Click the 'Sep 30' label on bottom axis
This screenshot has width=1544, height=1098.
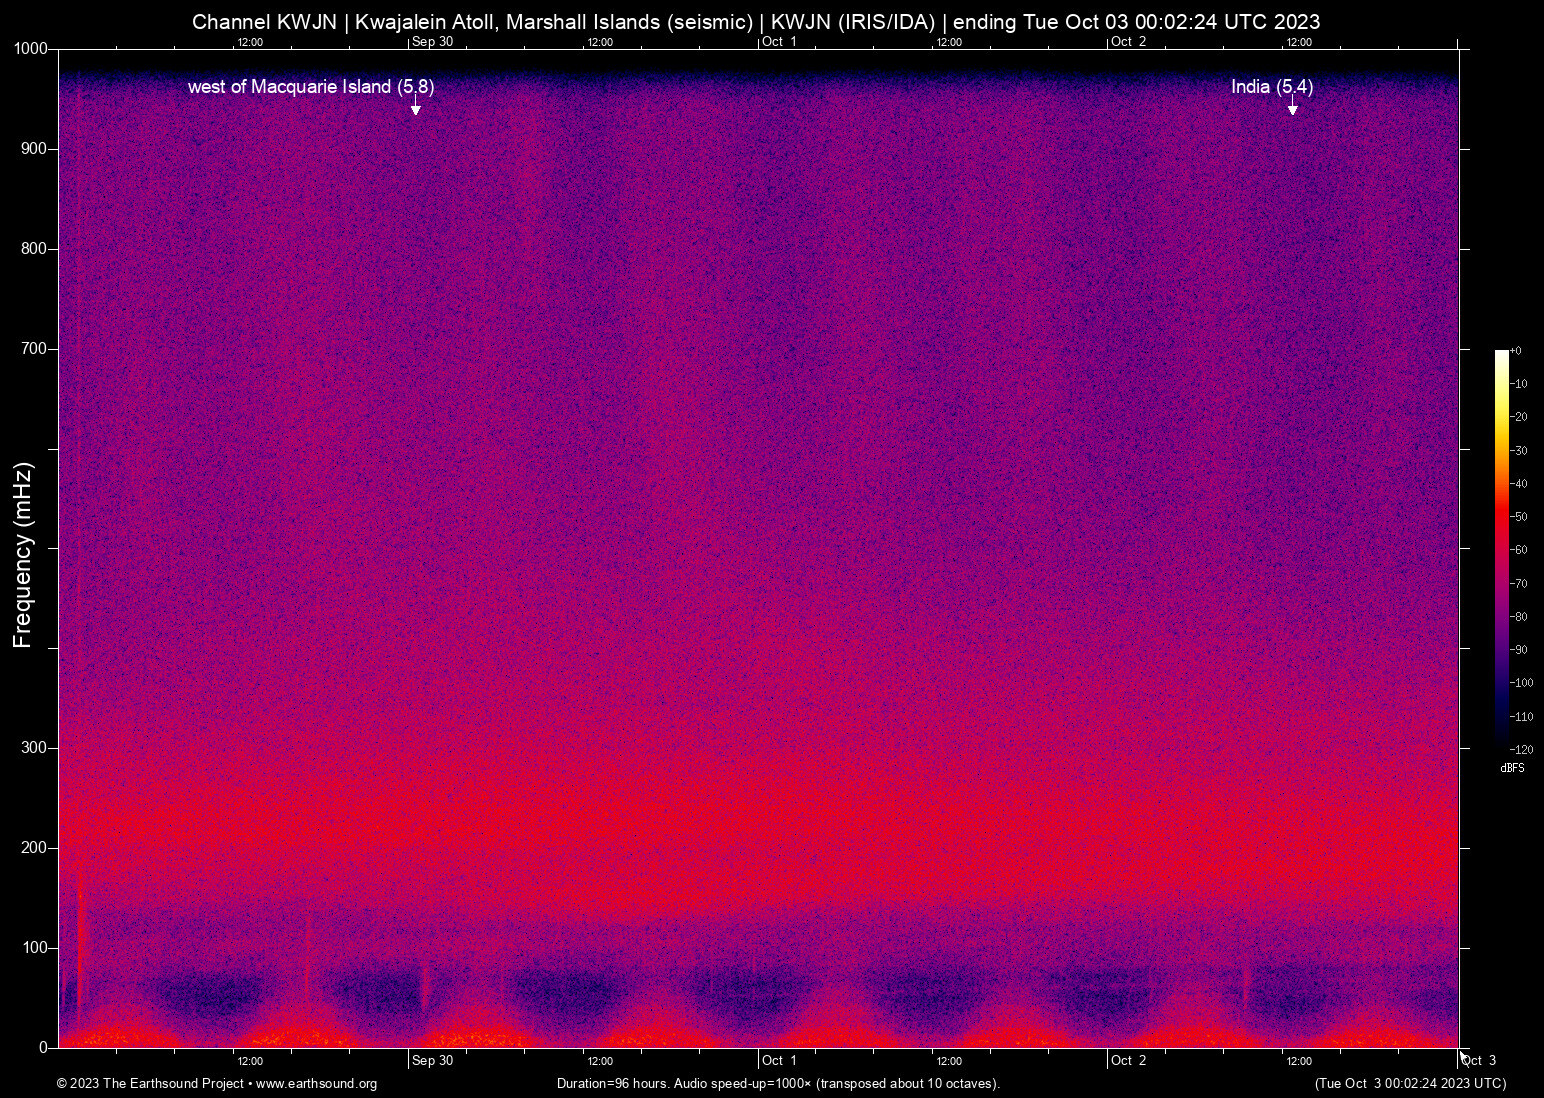pyautogui.click(x=432, y=1061)
